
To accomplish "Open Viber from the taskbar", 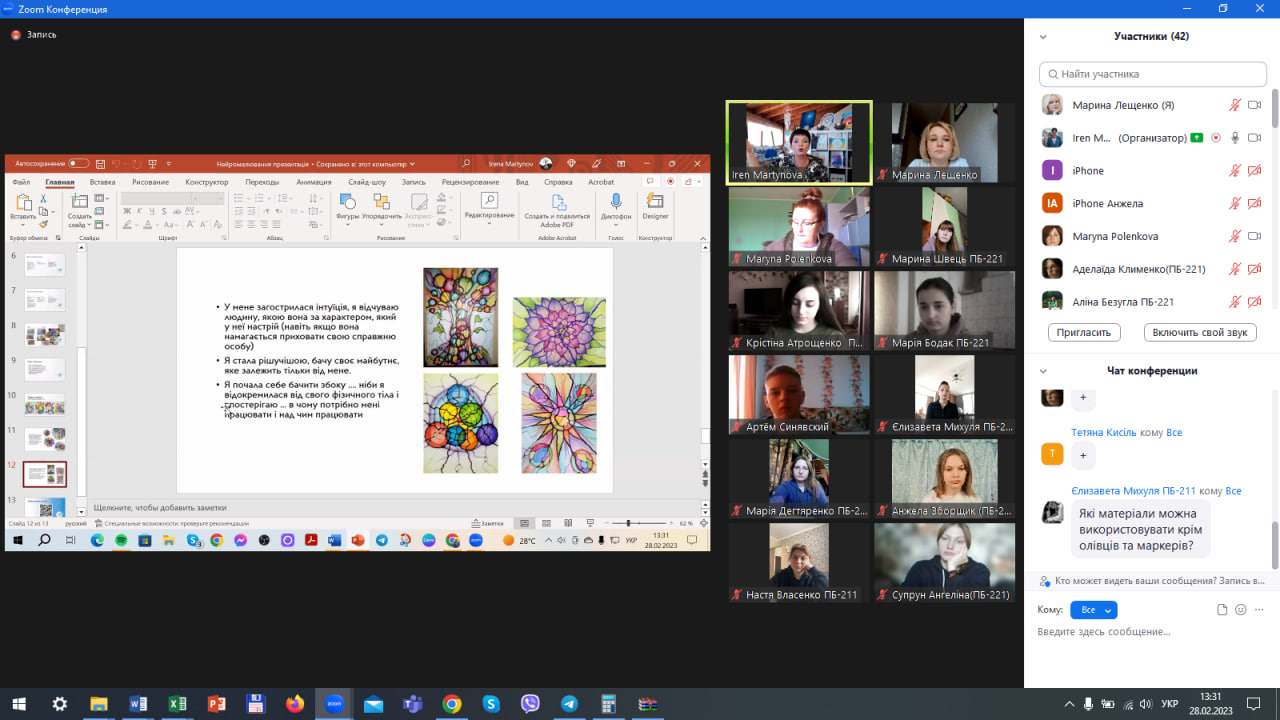I will [530, 704].
